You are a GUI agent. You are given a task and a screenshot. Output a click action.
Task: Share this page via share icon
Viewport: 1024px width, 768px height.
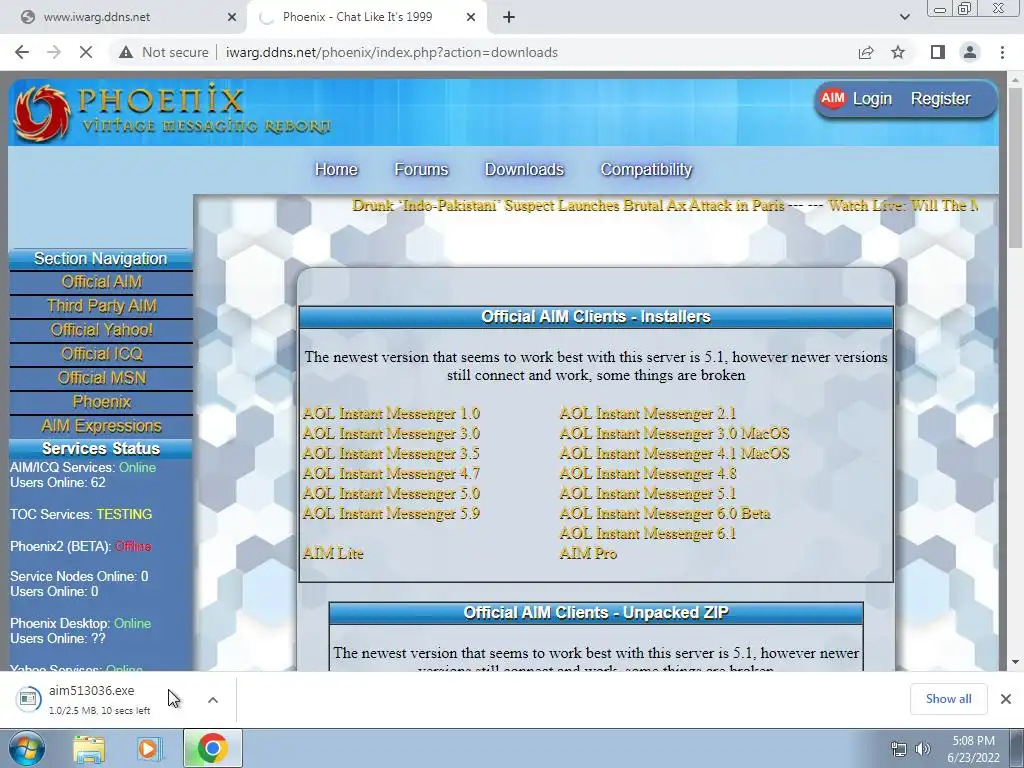coord(866,52)
